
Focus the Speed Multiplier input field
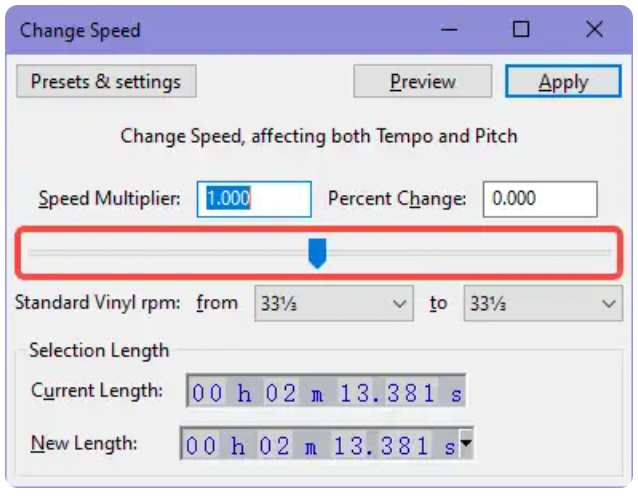tap(254, 199)
